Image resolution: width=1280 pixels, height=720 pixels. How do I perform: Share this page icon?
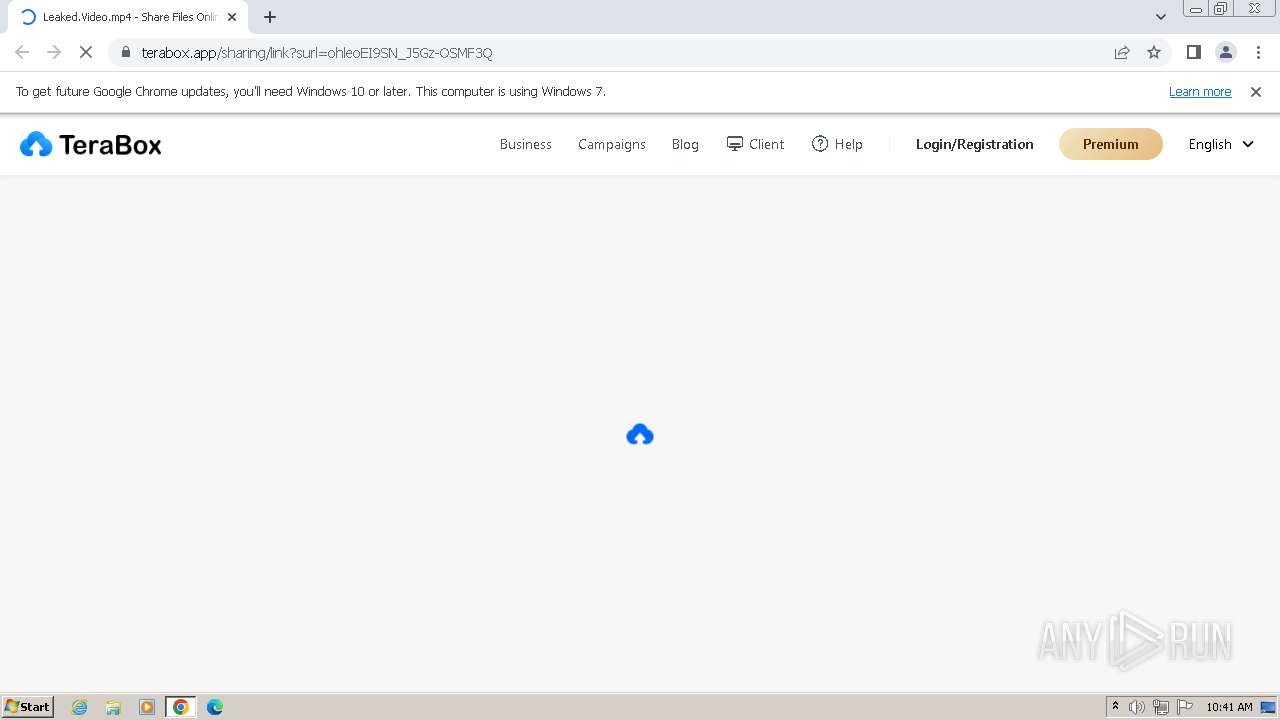pos(1122,52)
